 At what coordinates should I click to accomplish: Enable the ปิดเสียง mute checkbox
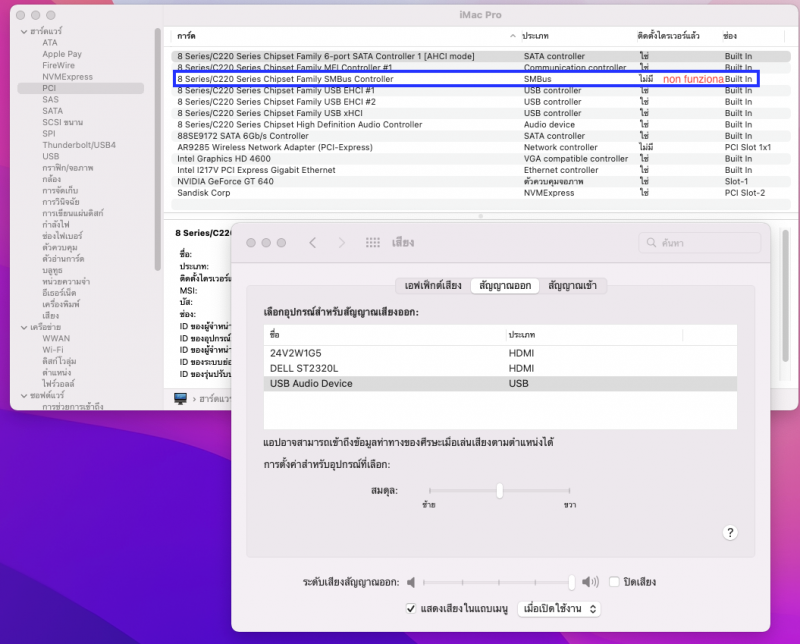(614, 581)
